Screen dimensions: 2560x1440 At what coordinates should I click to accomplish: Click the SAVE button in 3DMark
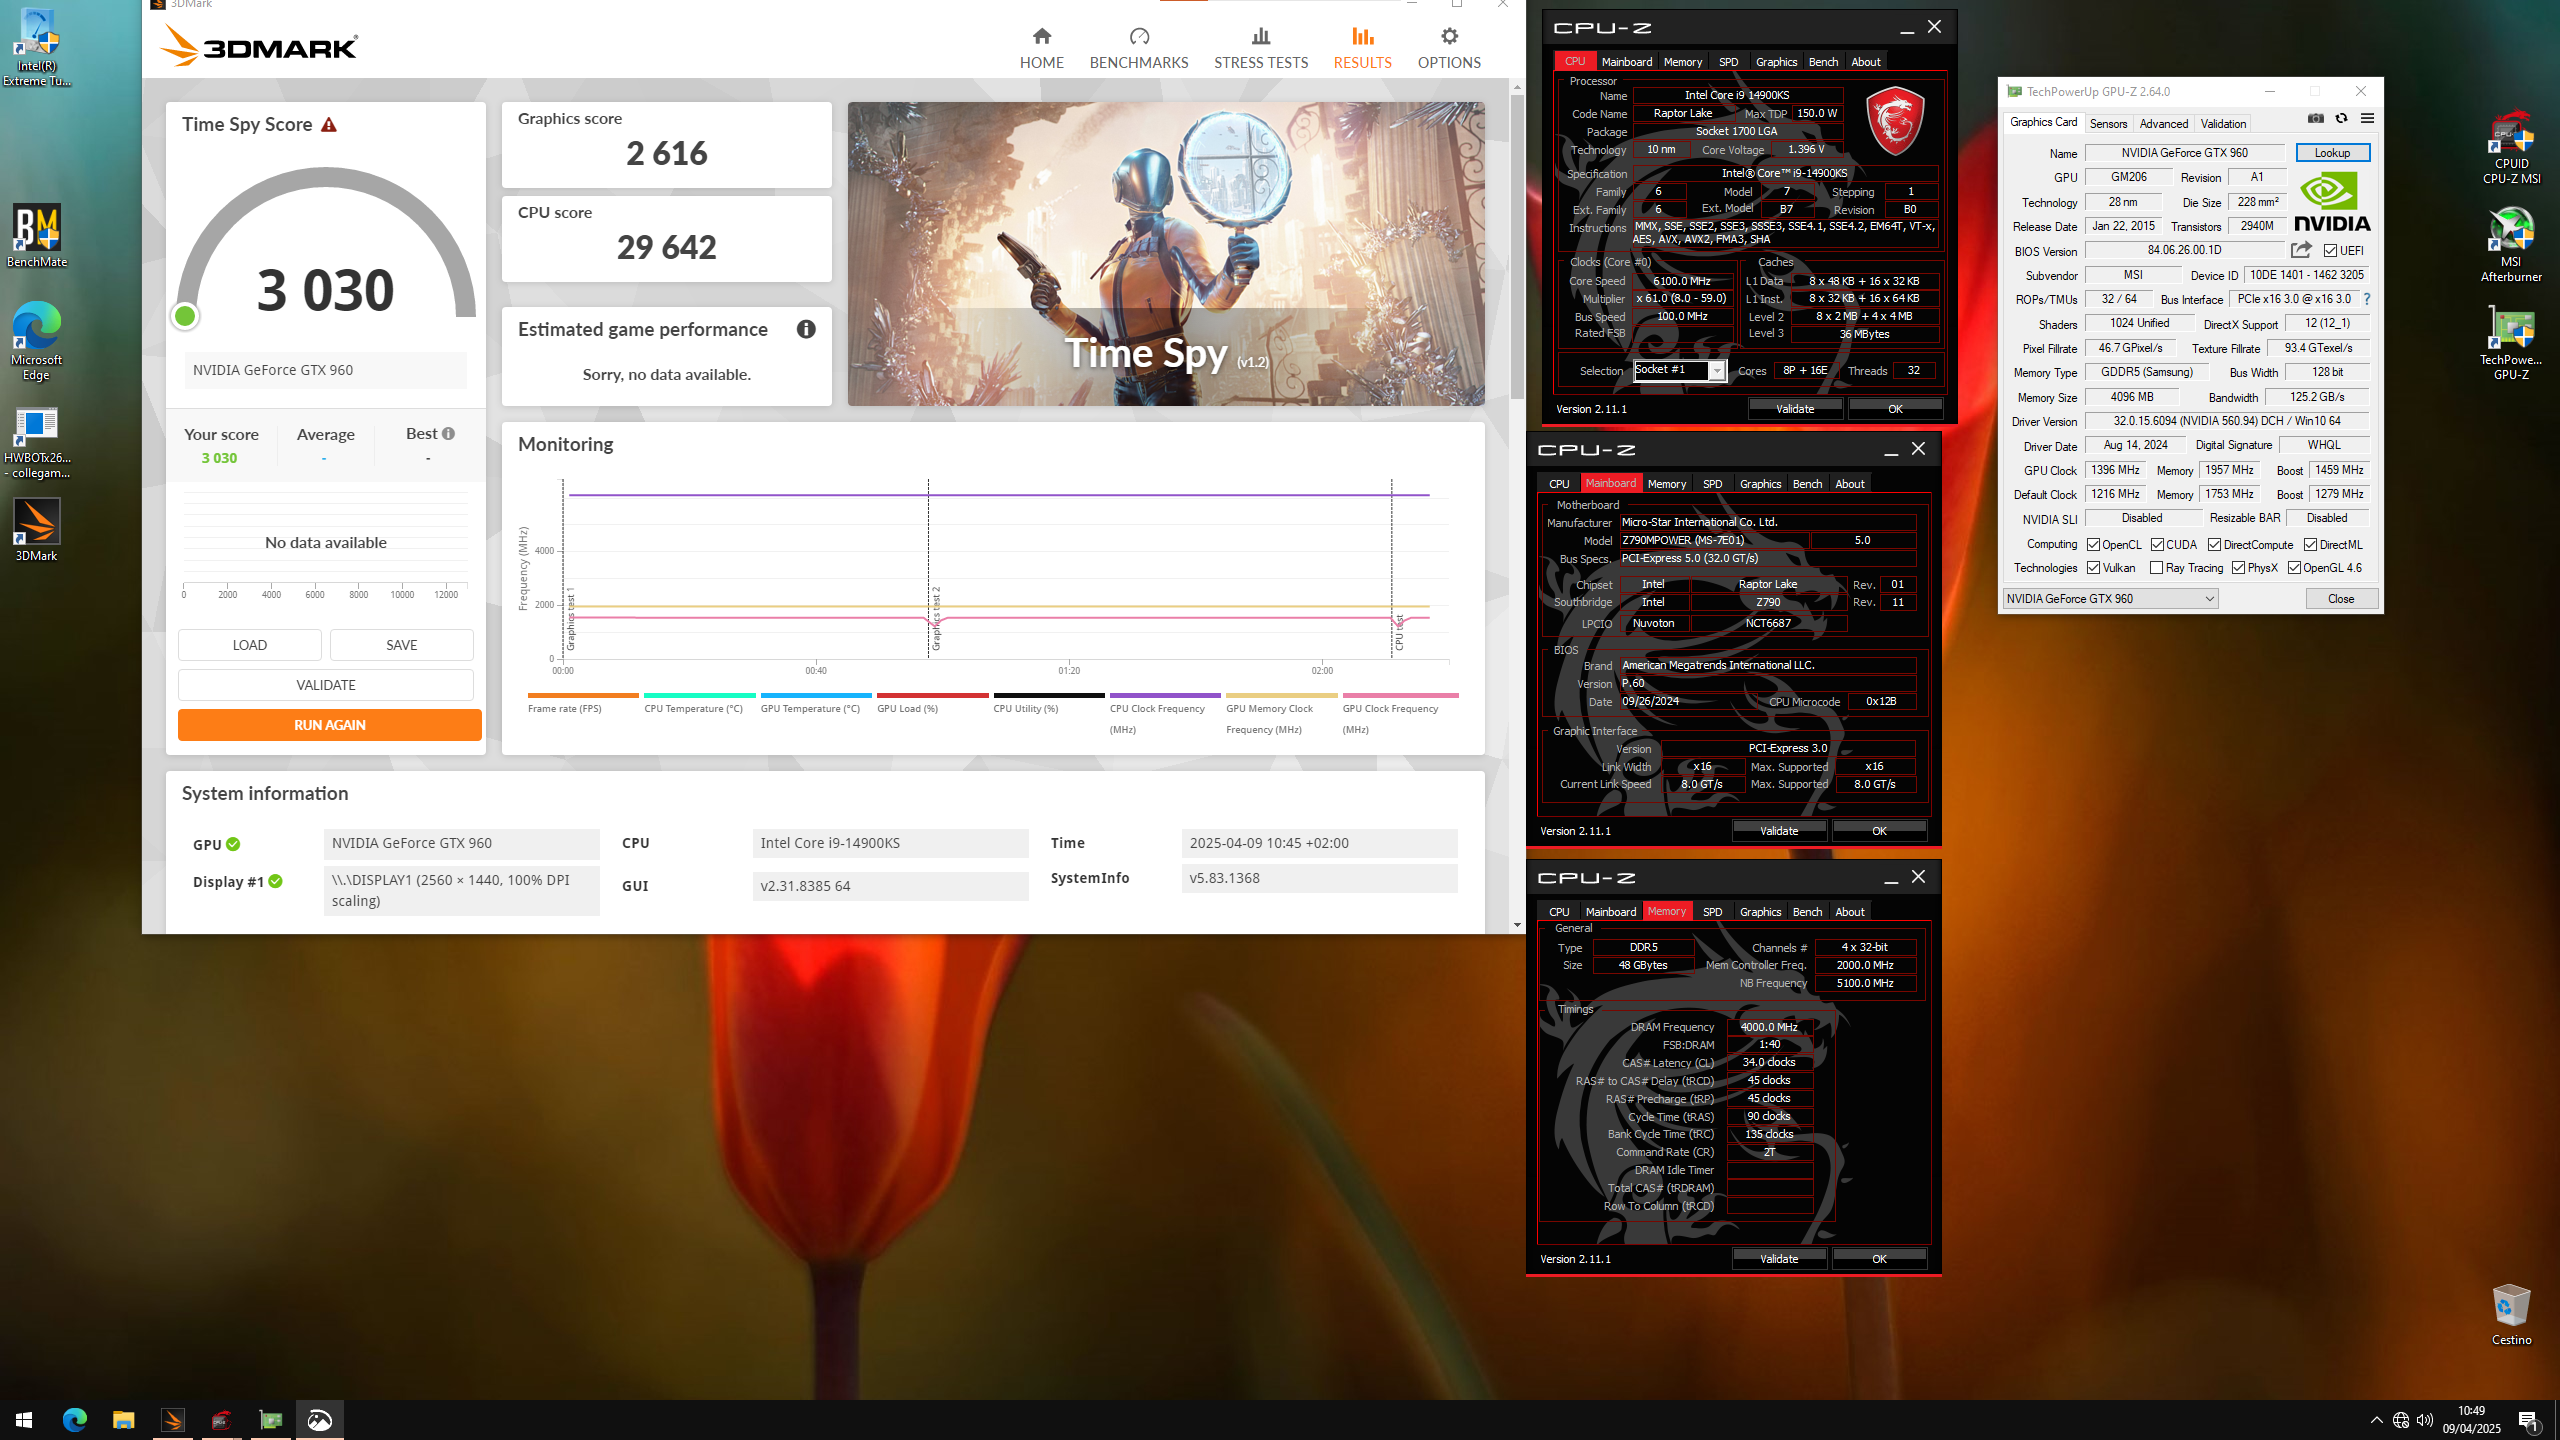click(x=402, y=645)
